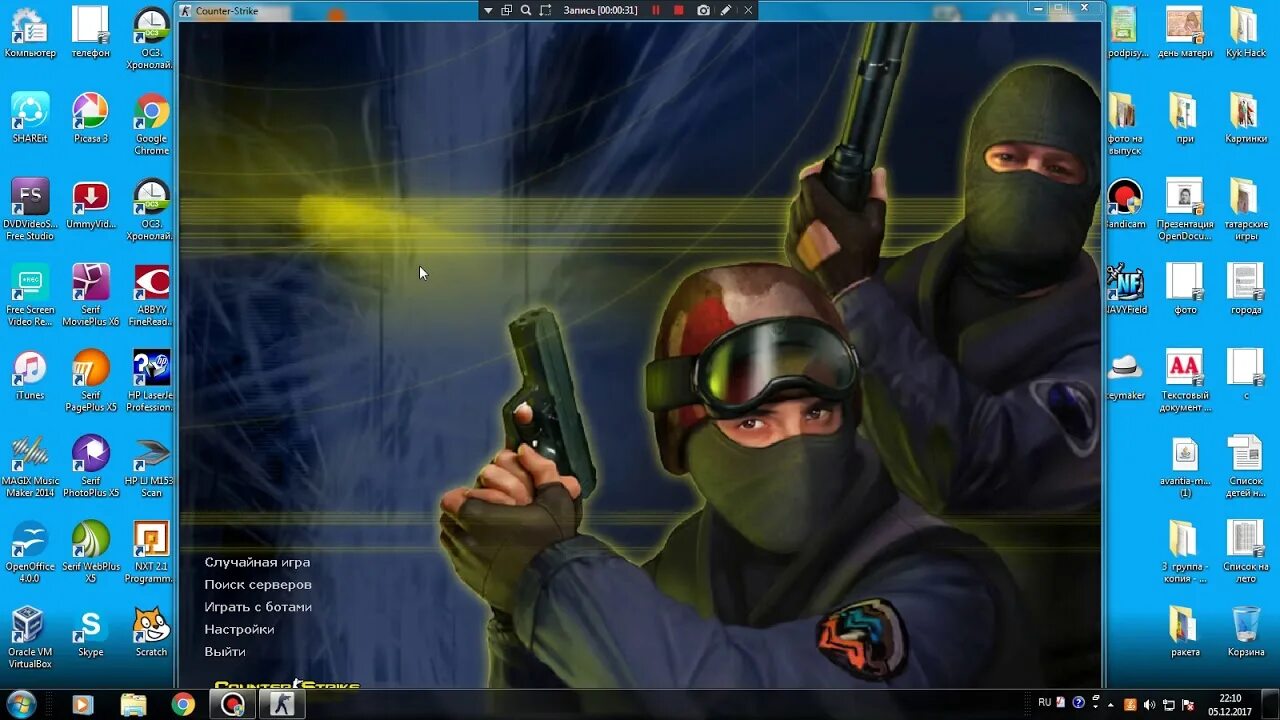
Task: Open volume speaker tray icon
Action: pyautogui.click(x=1149, y=705)
